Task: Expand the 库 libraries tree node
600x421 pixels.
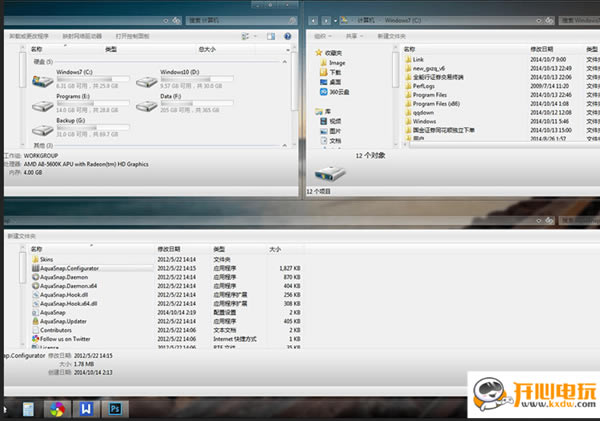Action: click(323, 111)
